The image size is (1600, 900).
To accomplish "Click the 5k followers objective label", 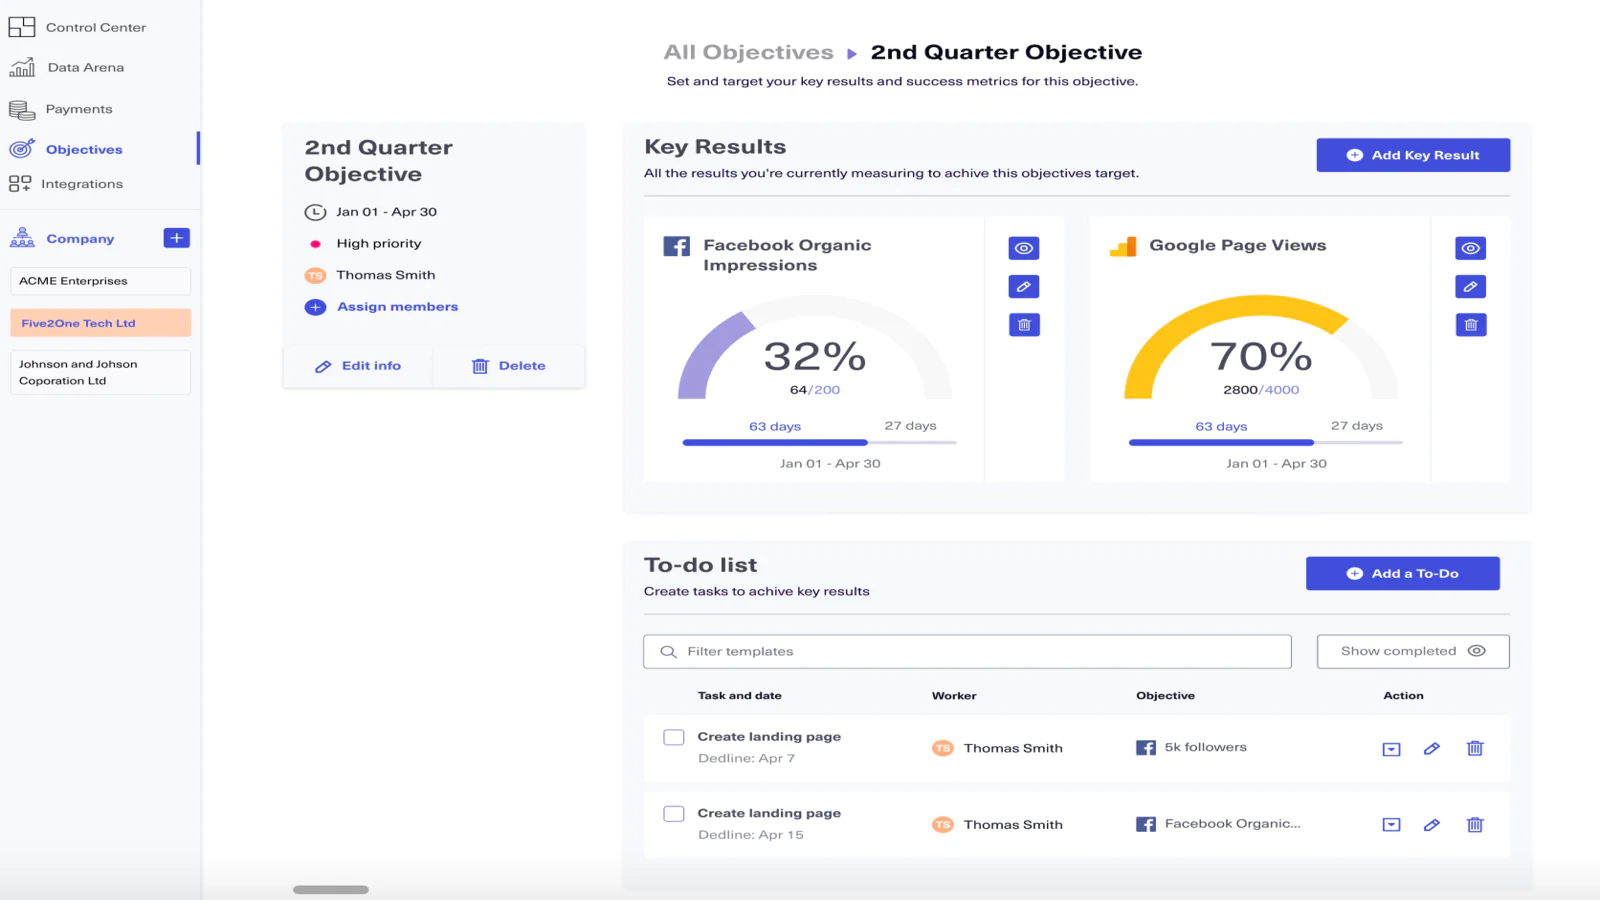I will point(1205,747).
